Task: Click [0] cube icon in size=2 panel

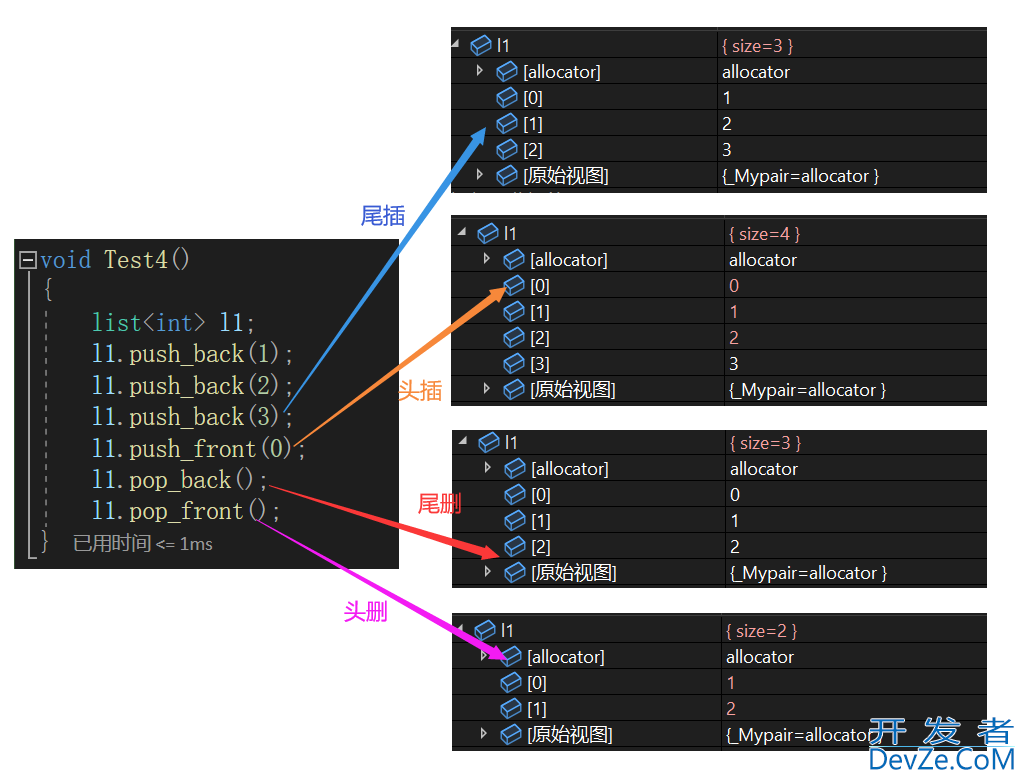Action: pos(512,683)
